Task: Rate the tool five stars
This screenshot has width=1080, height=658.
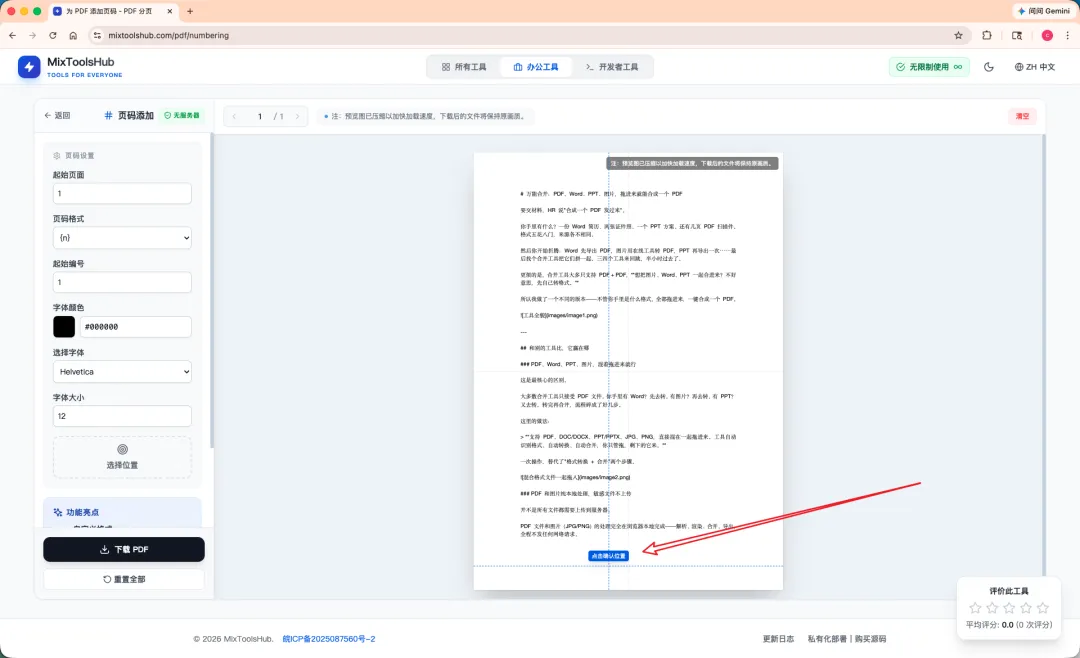Action: point(1043,608)
